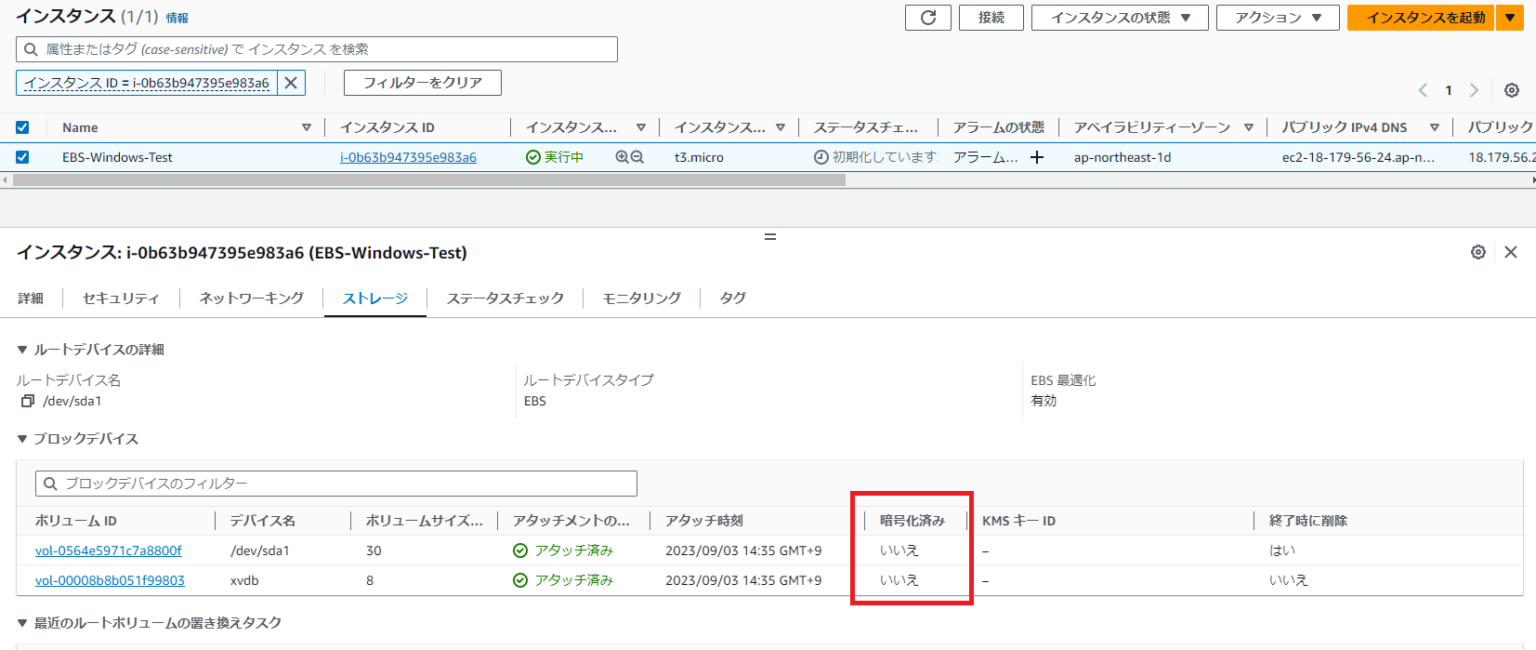Click the xvdb device name cell

244,580
